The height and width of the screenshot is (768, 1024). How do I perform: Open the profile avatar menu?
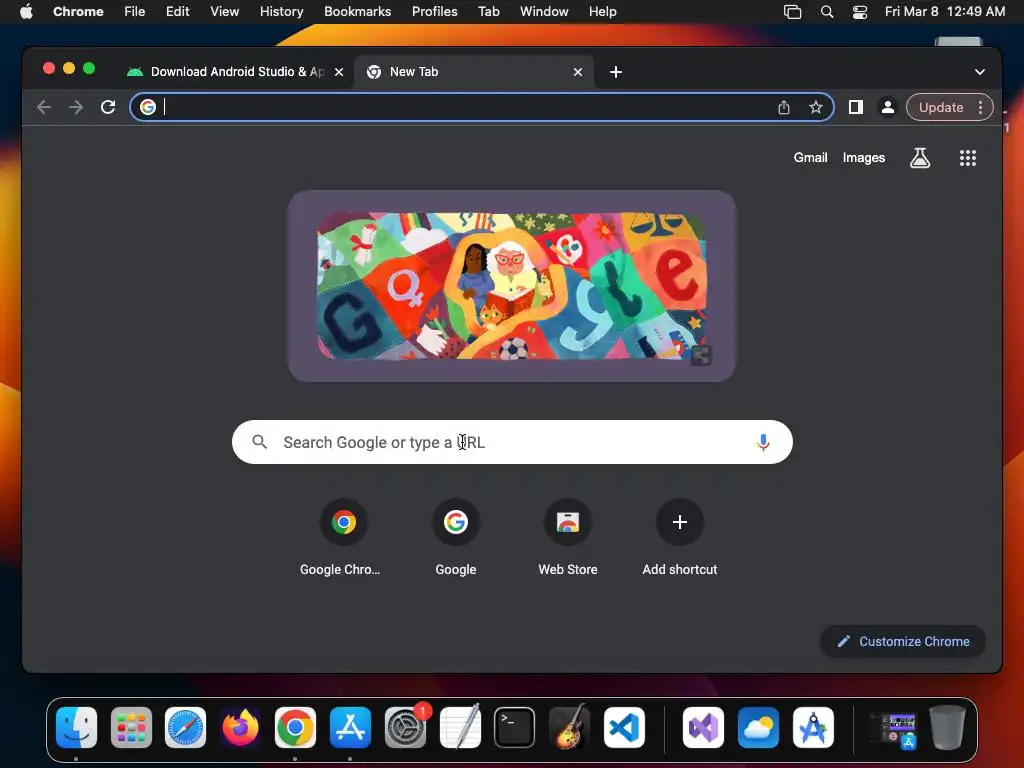coord(888,107)
